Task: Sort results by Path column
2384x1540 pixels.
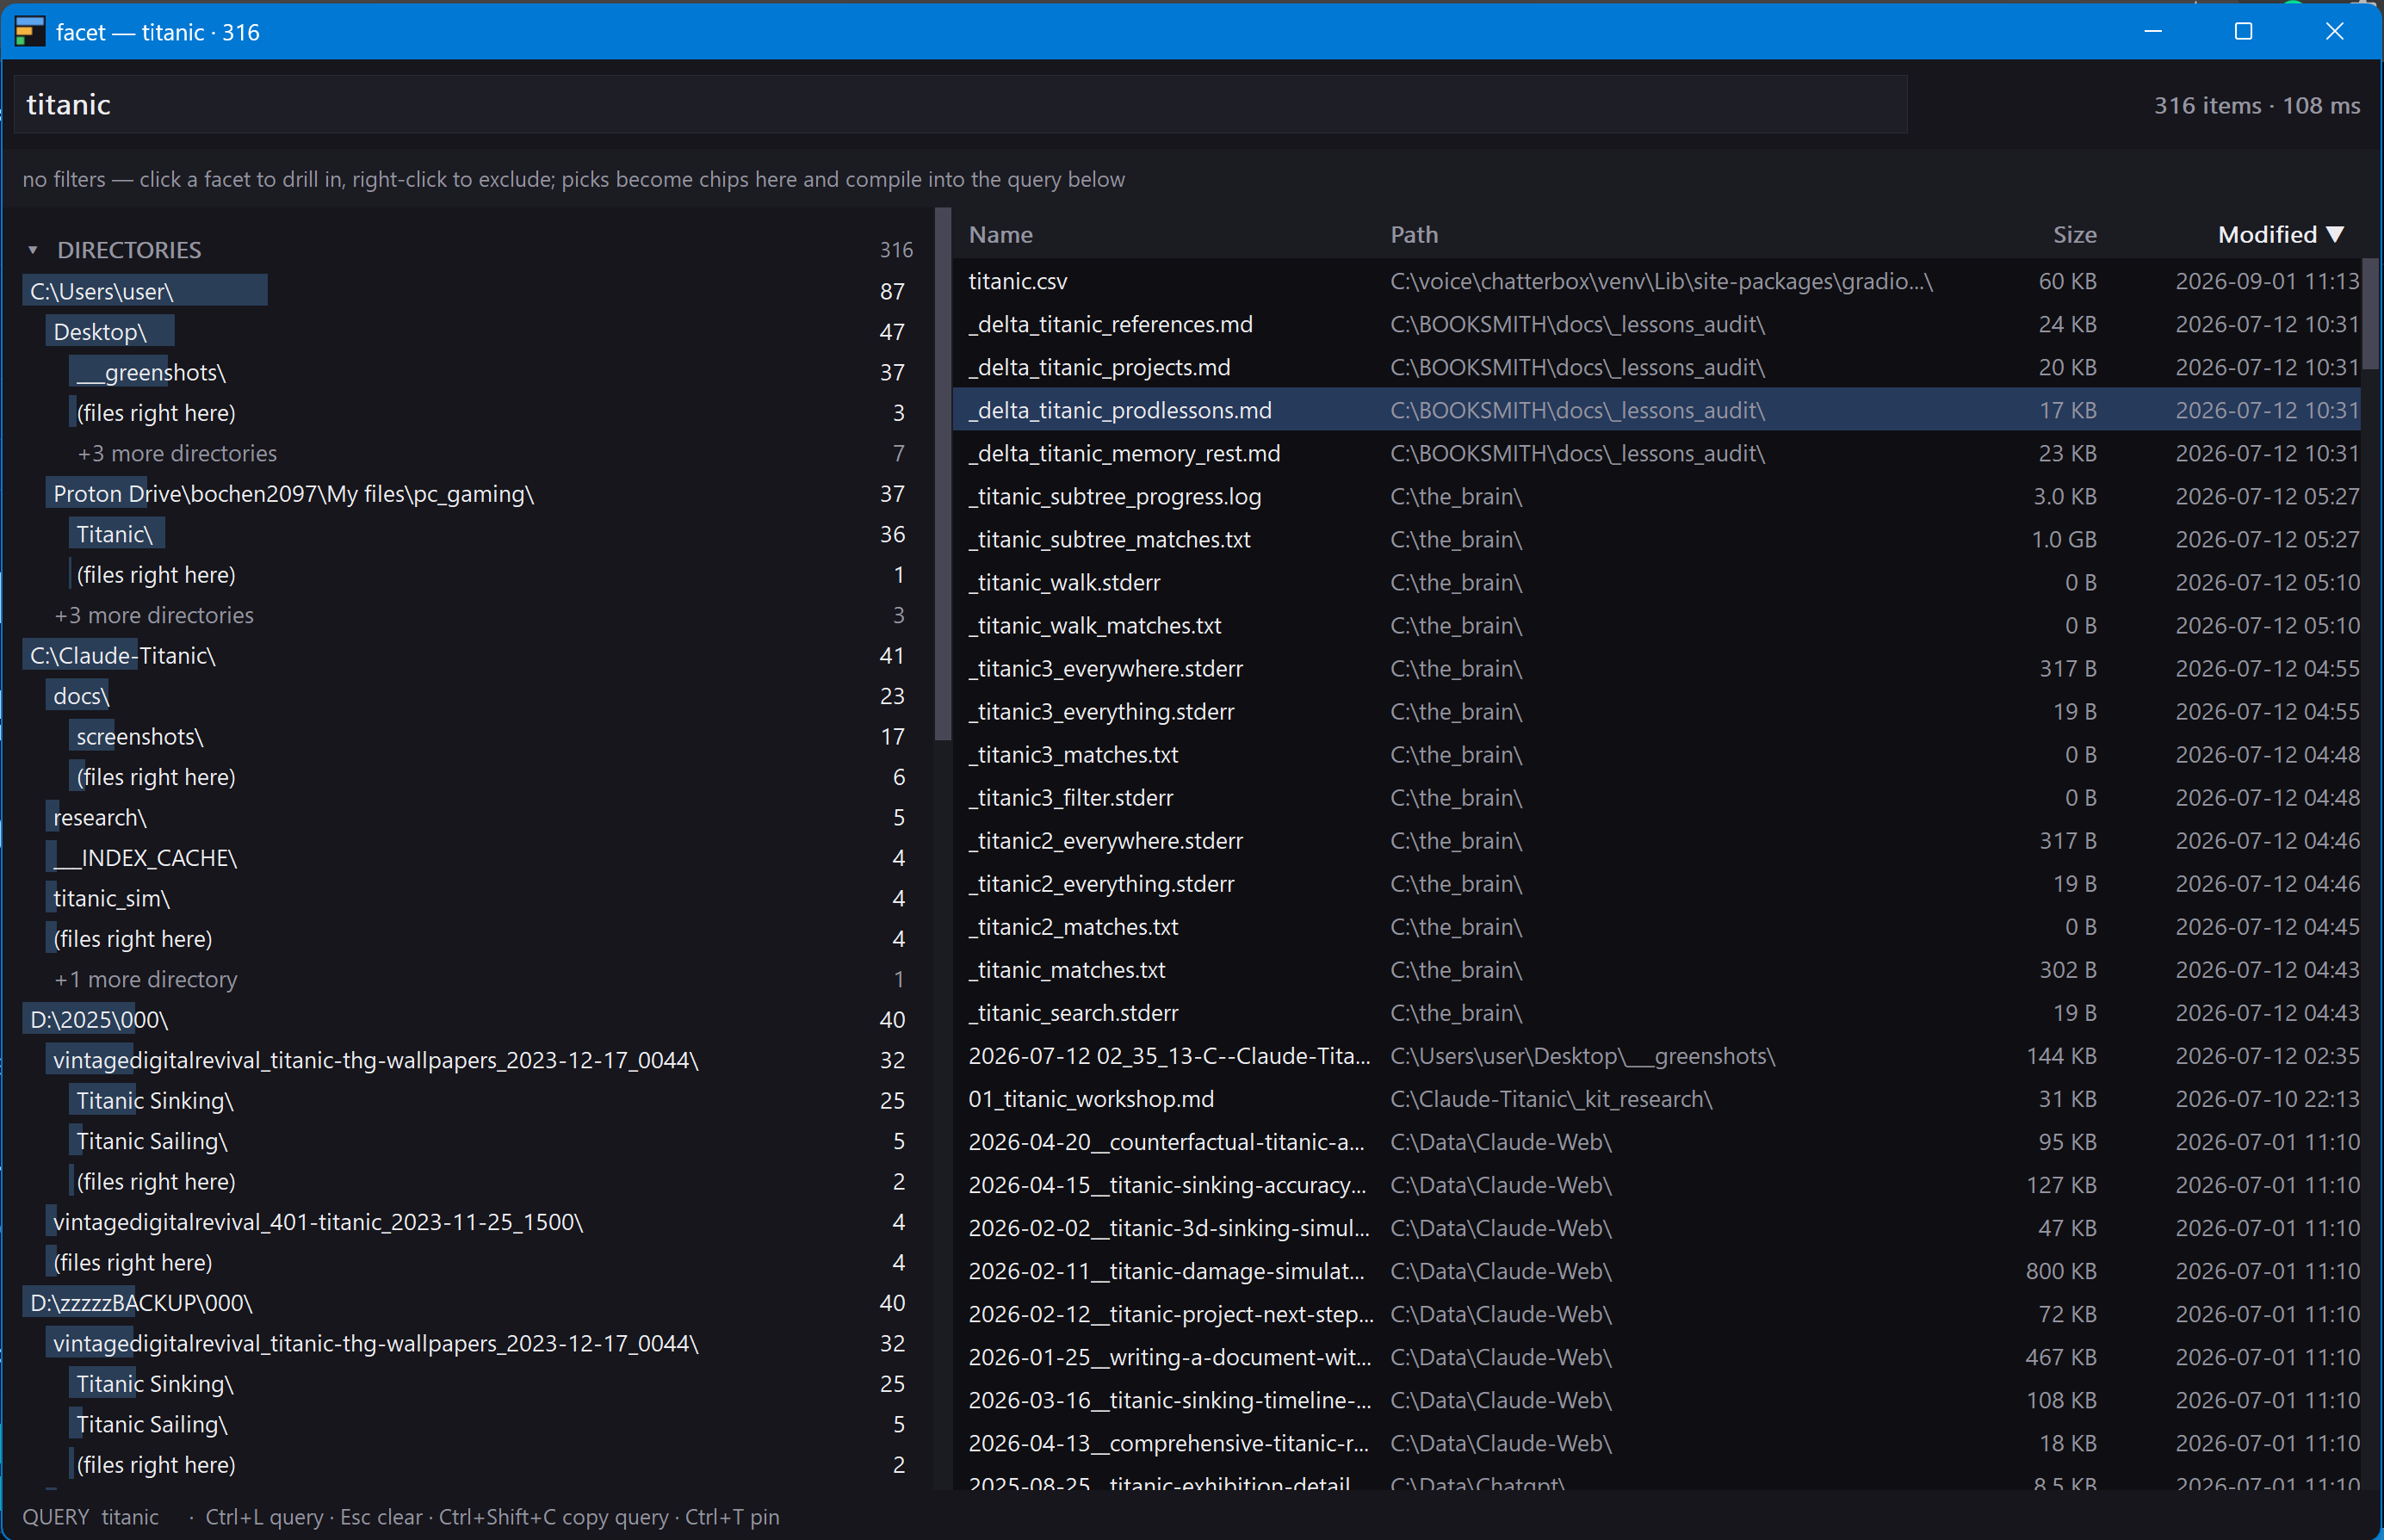Action: 1414,234
